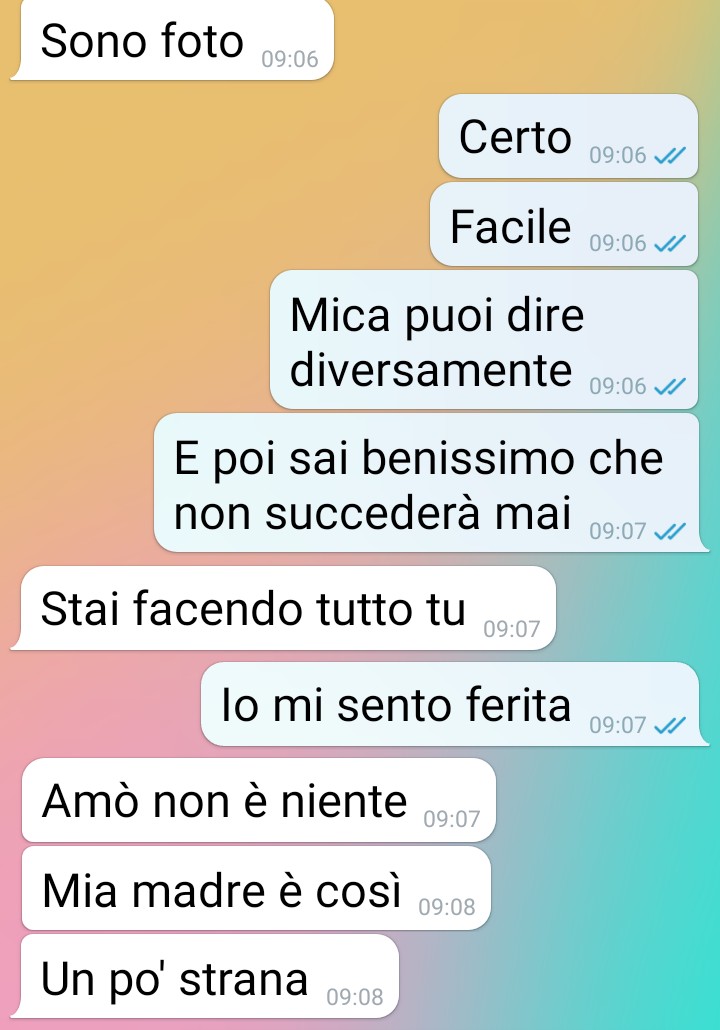
Task: Tap the 09:08 timestamp on 'Un po' strana'
Action: tap(355, 996)
